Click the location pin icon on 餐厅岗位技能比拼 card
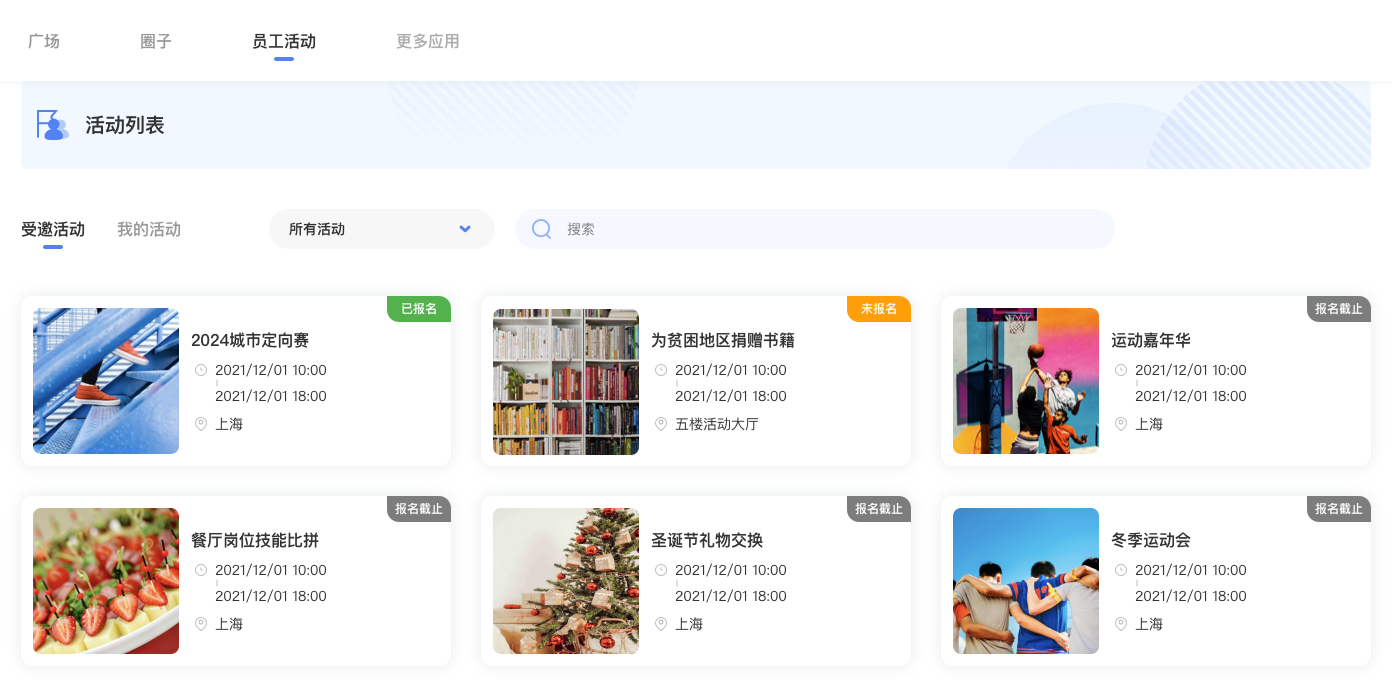The height and width of the screenshot is (684, 1392). pos(201,624)
